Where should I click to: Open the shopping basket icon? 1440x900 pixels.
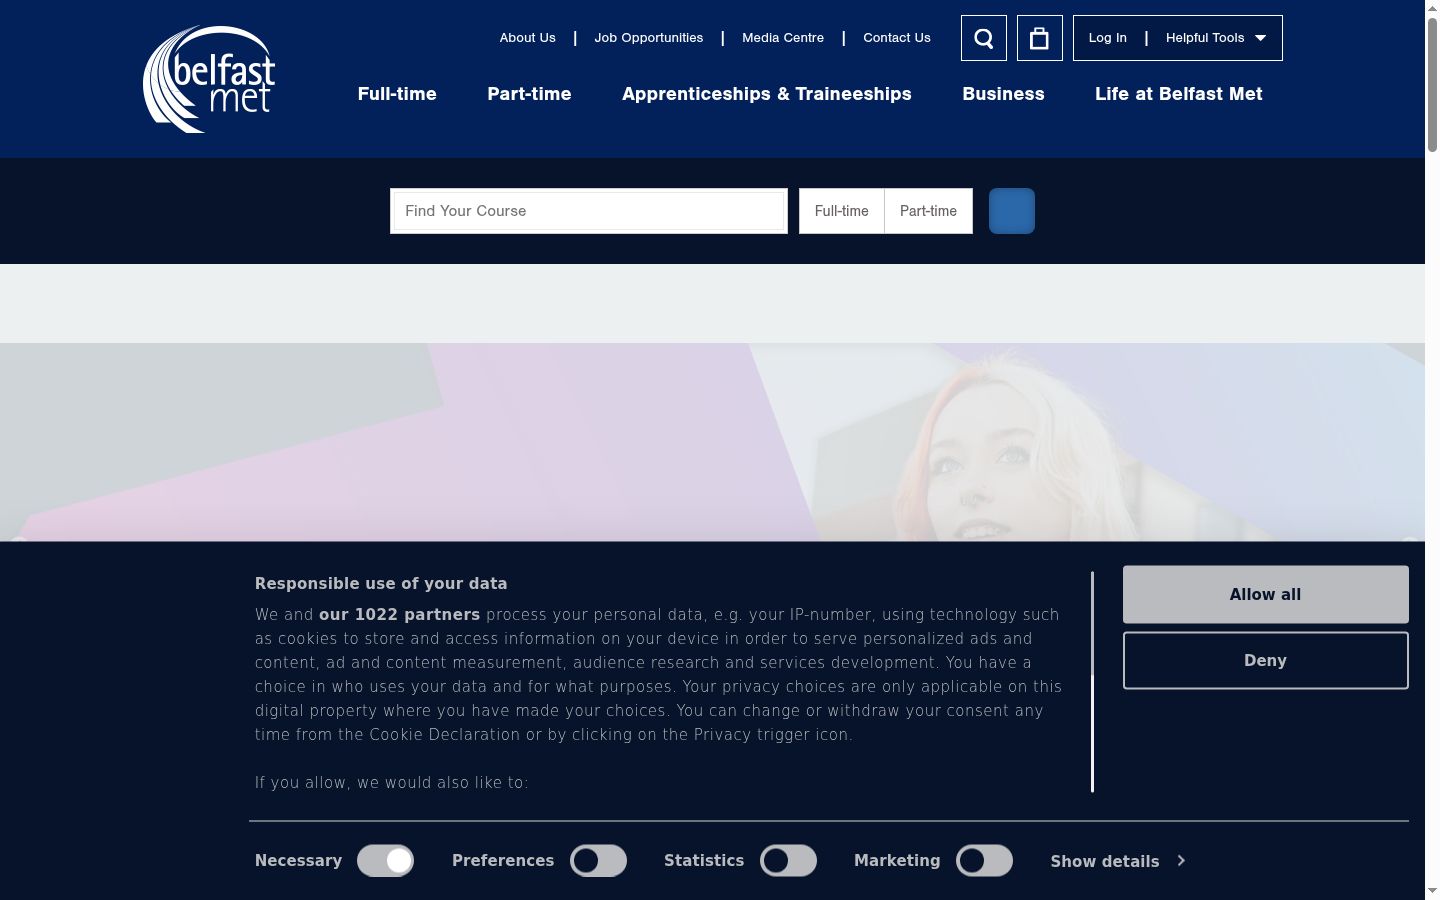(1040, 38)
